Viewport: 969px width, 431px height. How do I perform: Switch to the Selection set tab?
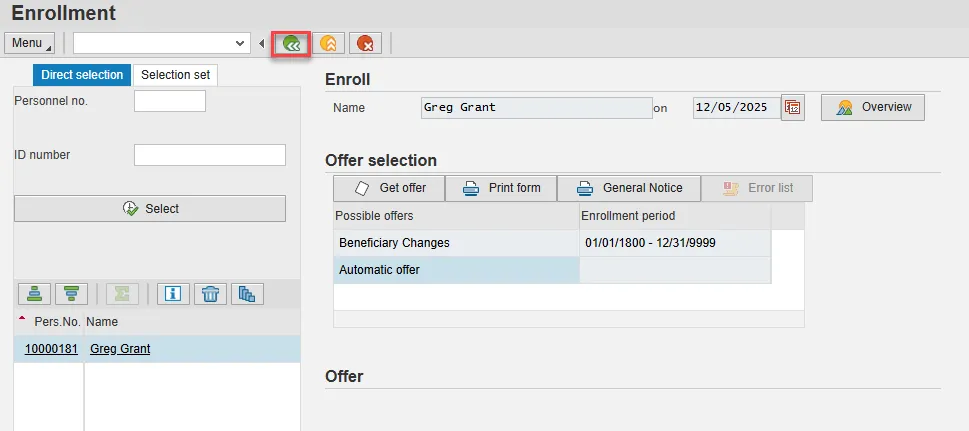175,75
